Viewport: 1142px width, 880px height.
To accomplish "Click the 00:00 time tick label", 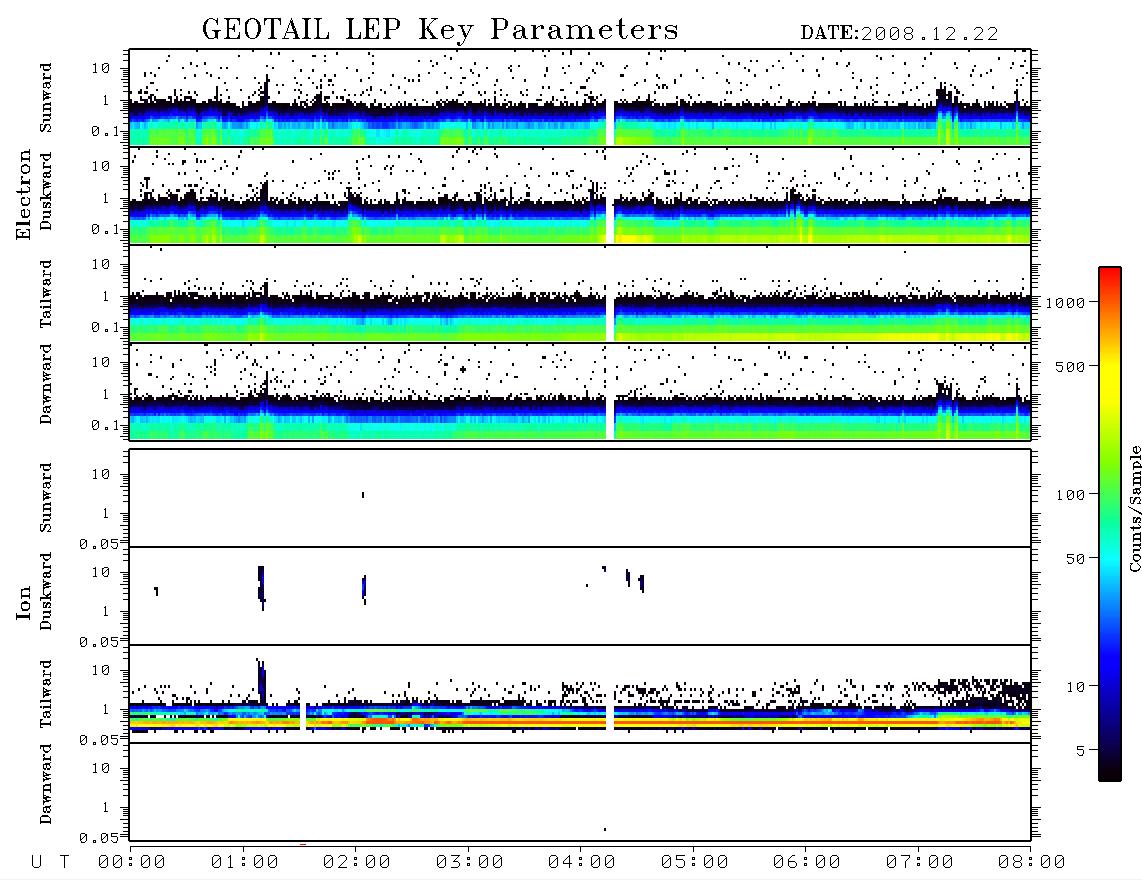I will click(132, 862).
